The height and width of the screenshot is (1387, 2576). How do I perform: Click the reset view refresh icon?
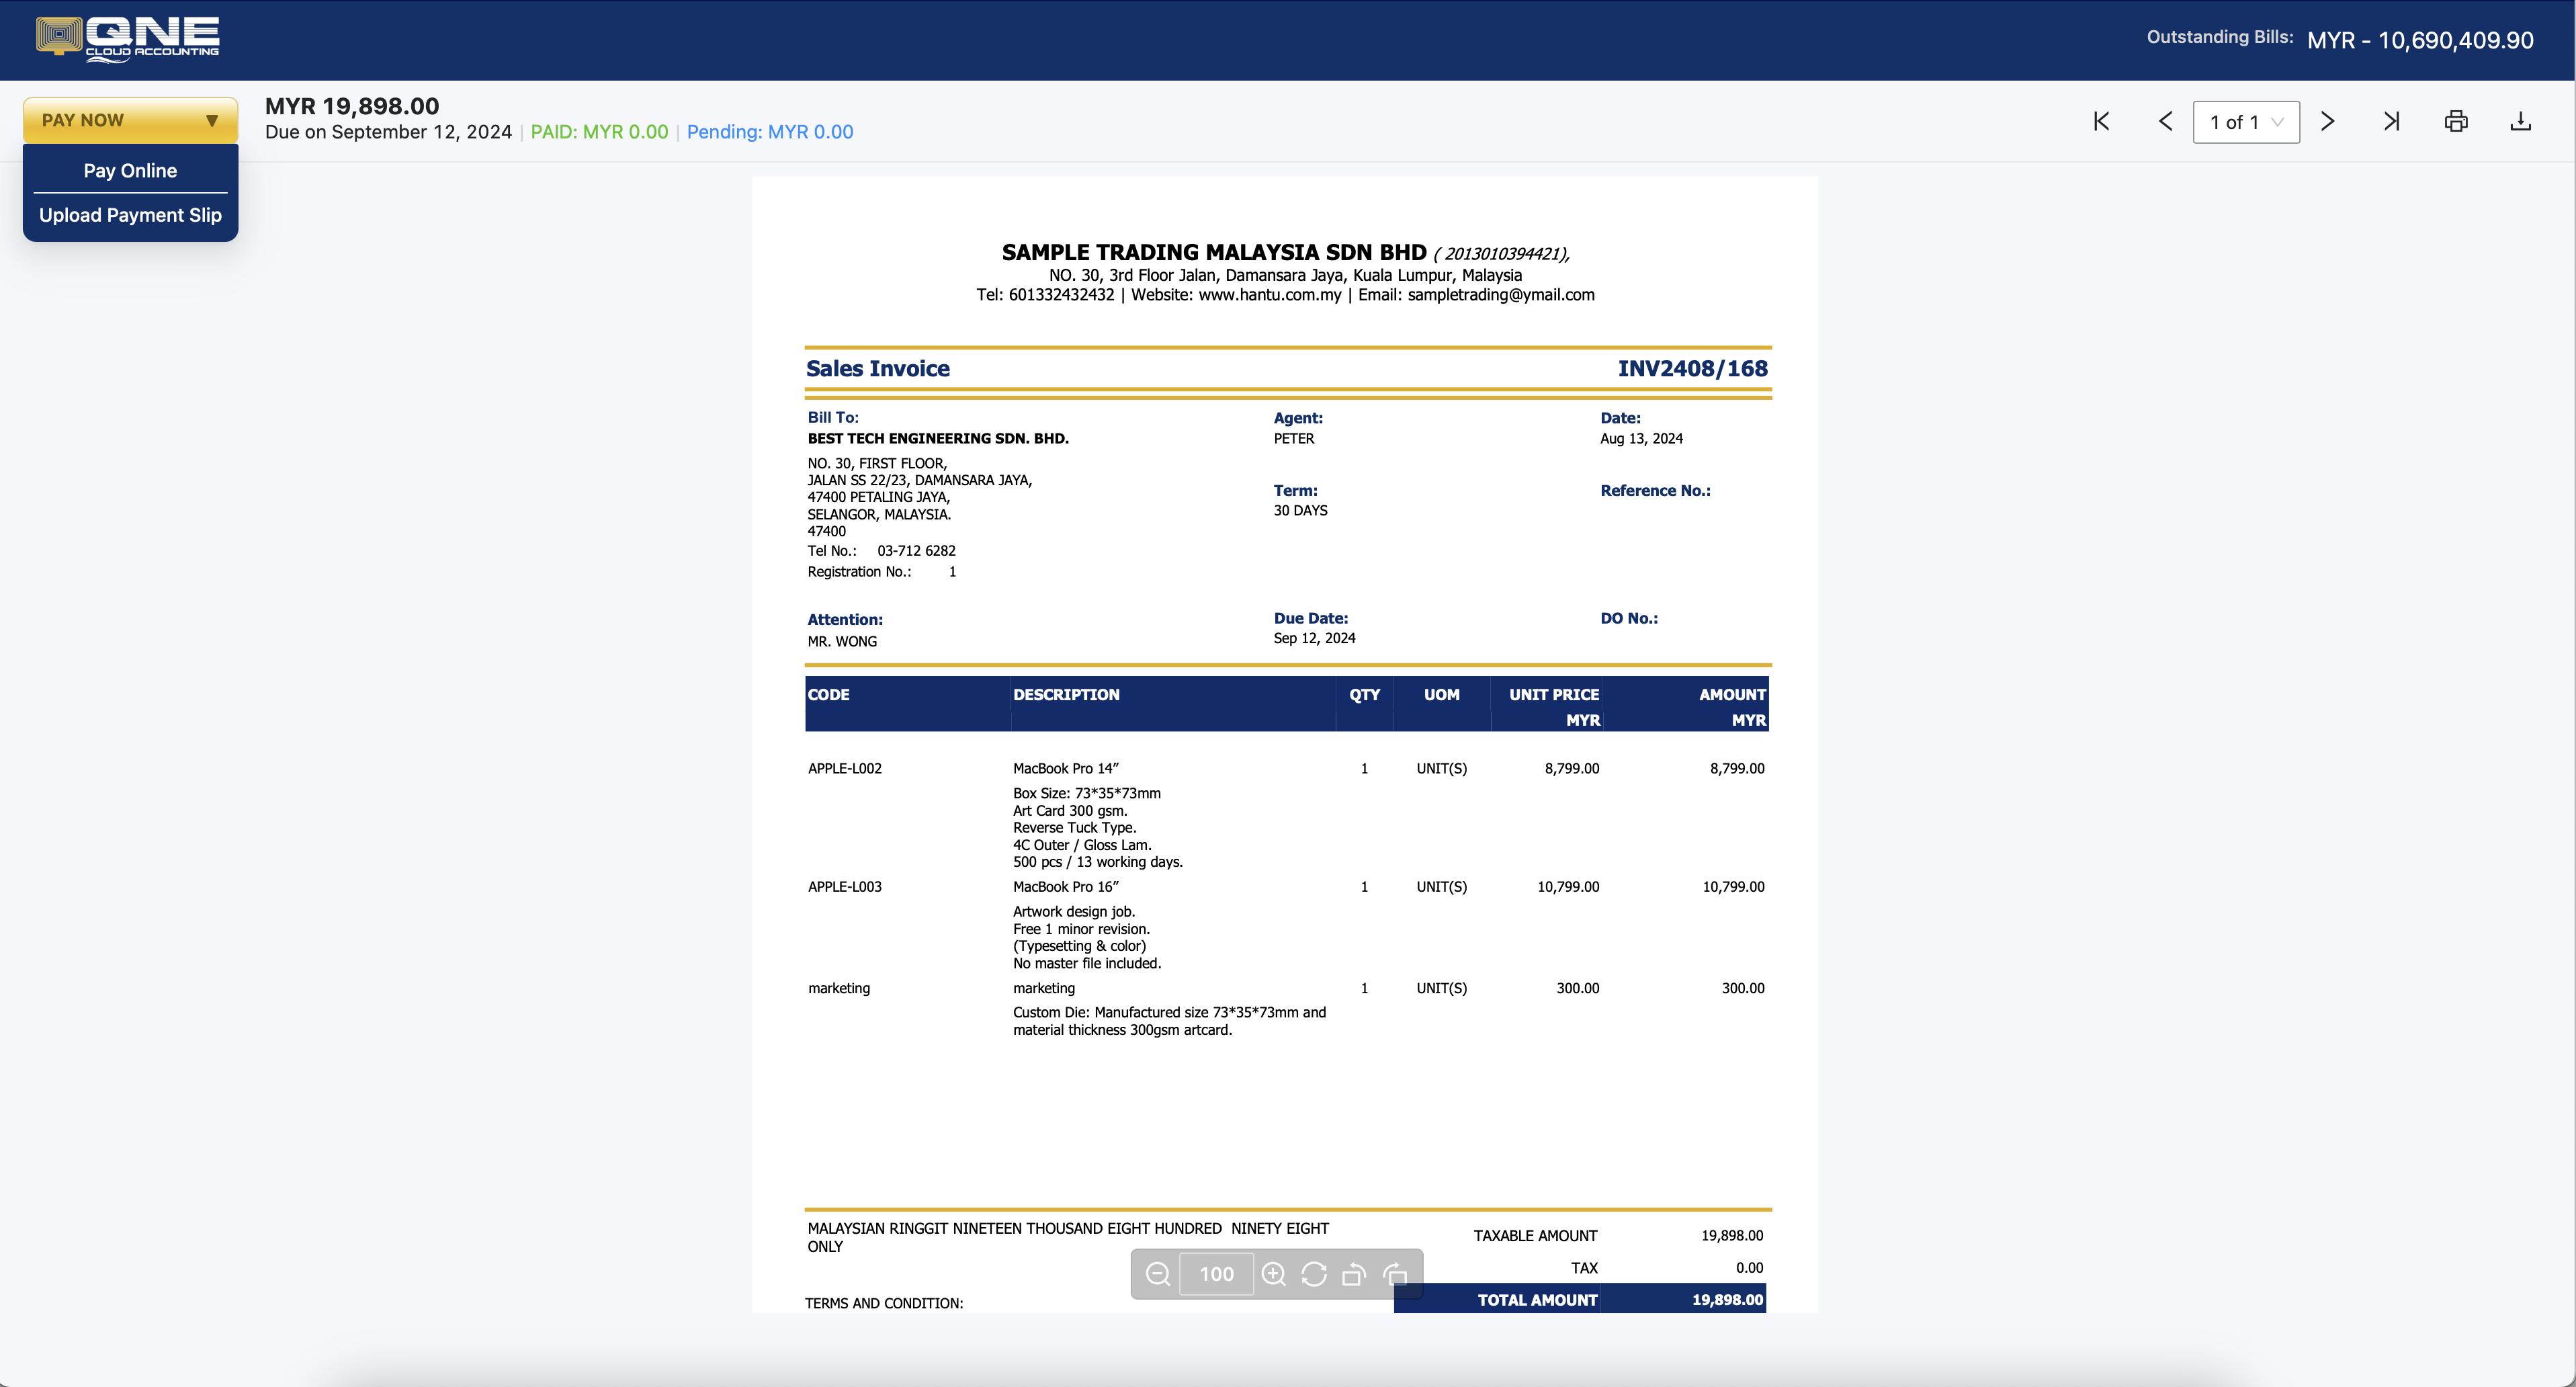click(1314, 1274)
